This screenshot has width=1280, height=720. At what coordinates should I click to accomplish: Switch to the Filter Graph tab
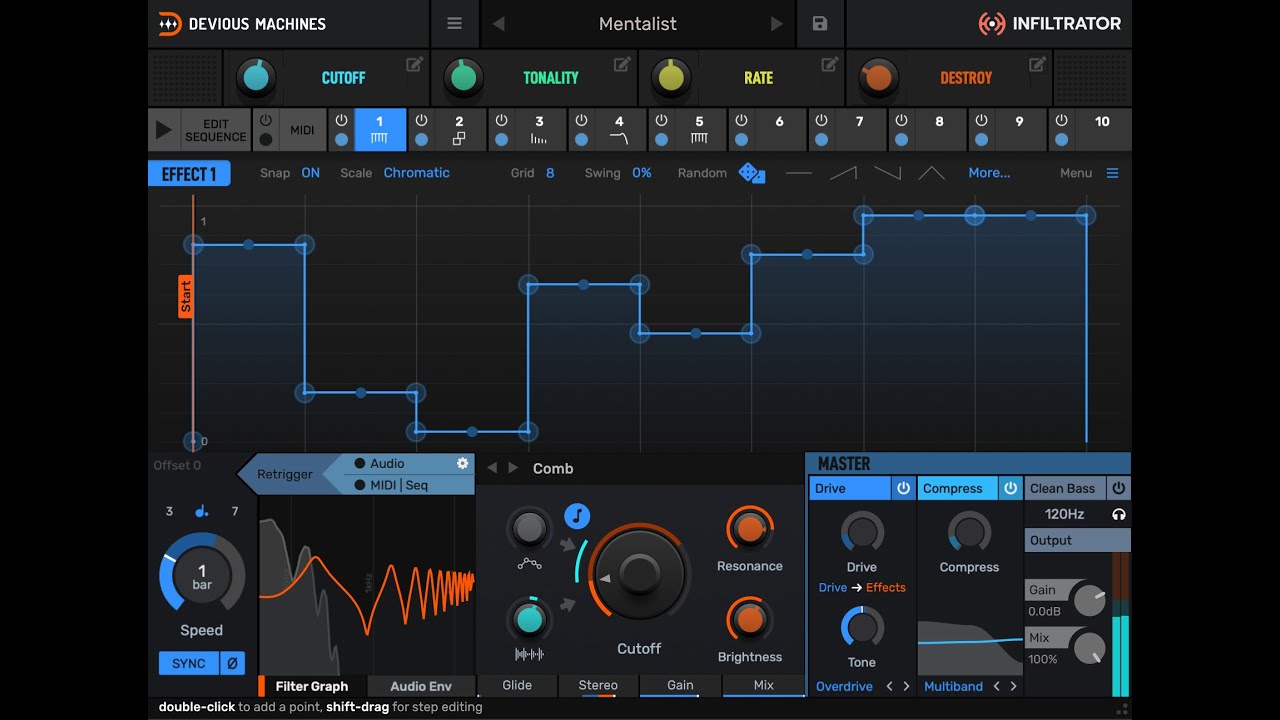(312, 686)
